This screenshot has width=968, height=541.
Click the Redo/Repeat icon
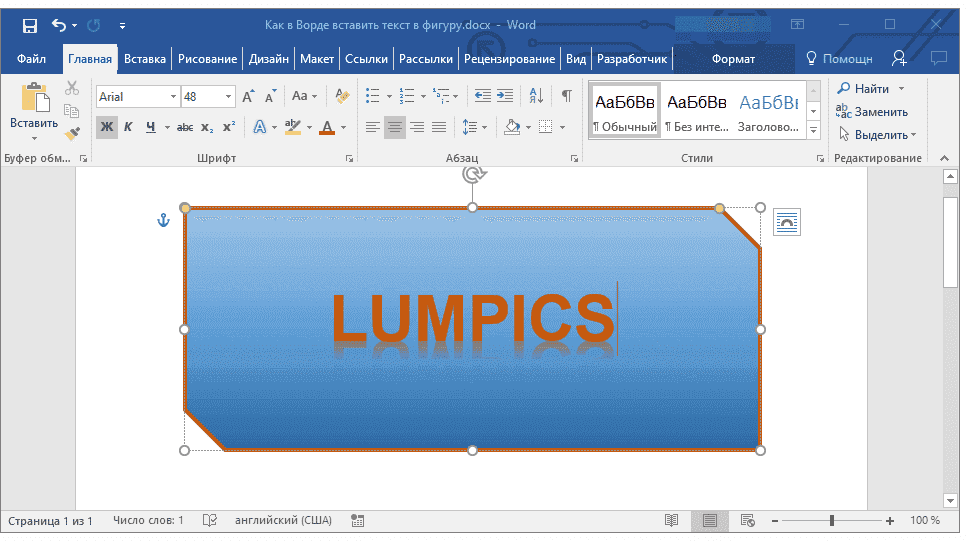[x=94, y=25]
